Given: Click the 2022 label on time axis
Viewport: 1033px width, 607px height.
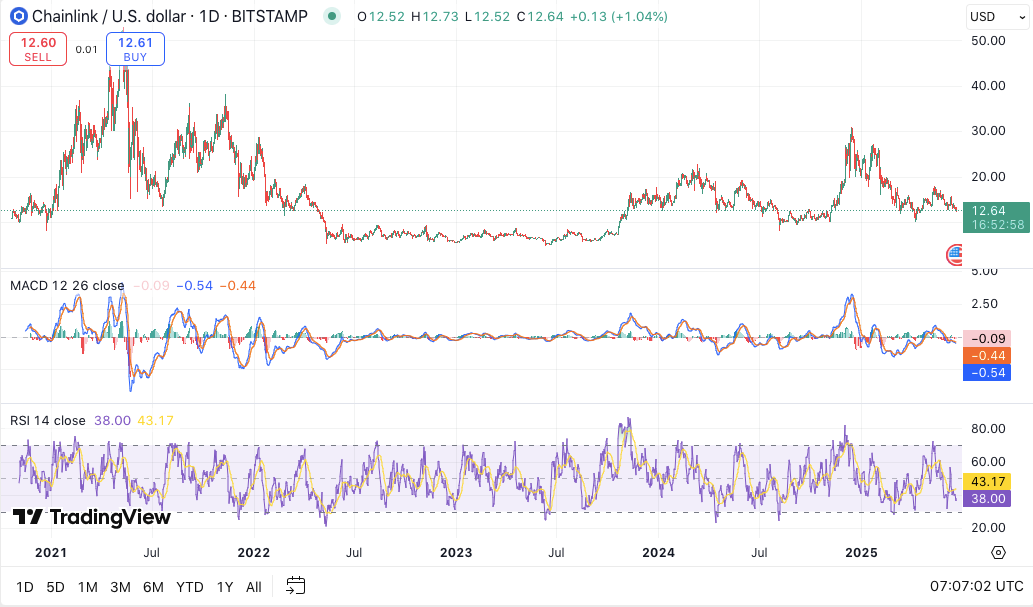Looking at the screenshot, I should (x=254, y=552).
